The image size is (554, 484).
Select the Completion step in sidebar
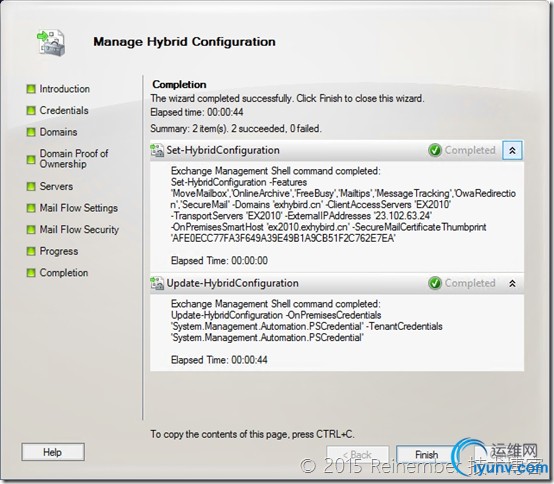tap(64, 273)
